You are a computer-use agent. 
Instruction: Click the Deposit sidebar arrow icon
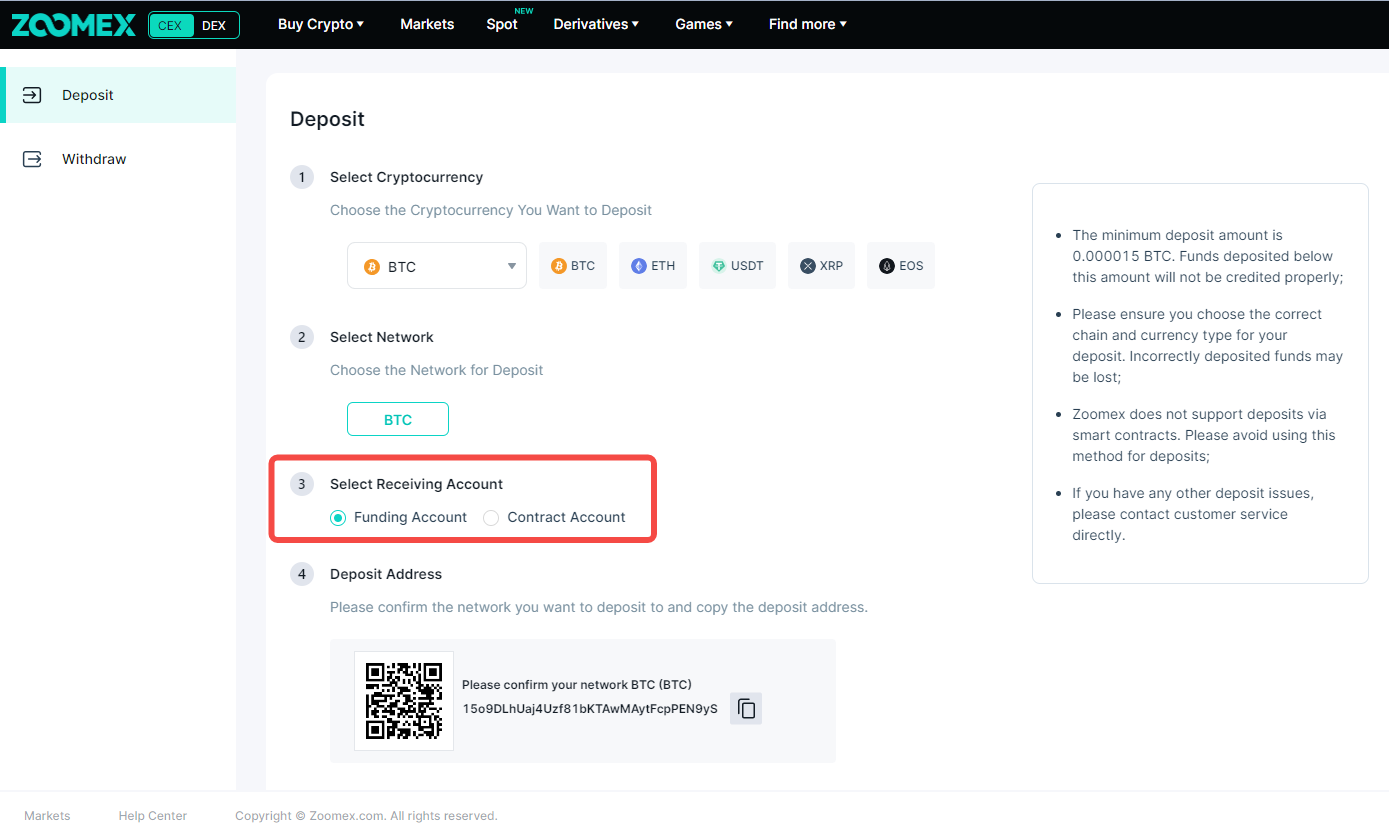(32, 95)
